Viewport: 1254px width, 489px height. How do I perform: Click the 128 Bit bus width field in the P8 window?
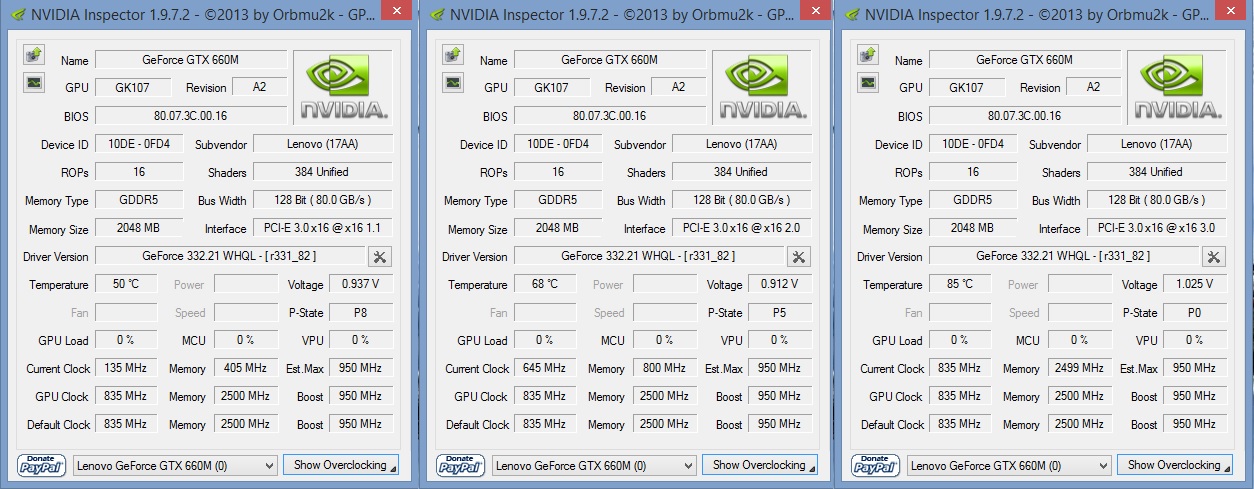[323, 201]
